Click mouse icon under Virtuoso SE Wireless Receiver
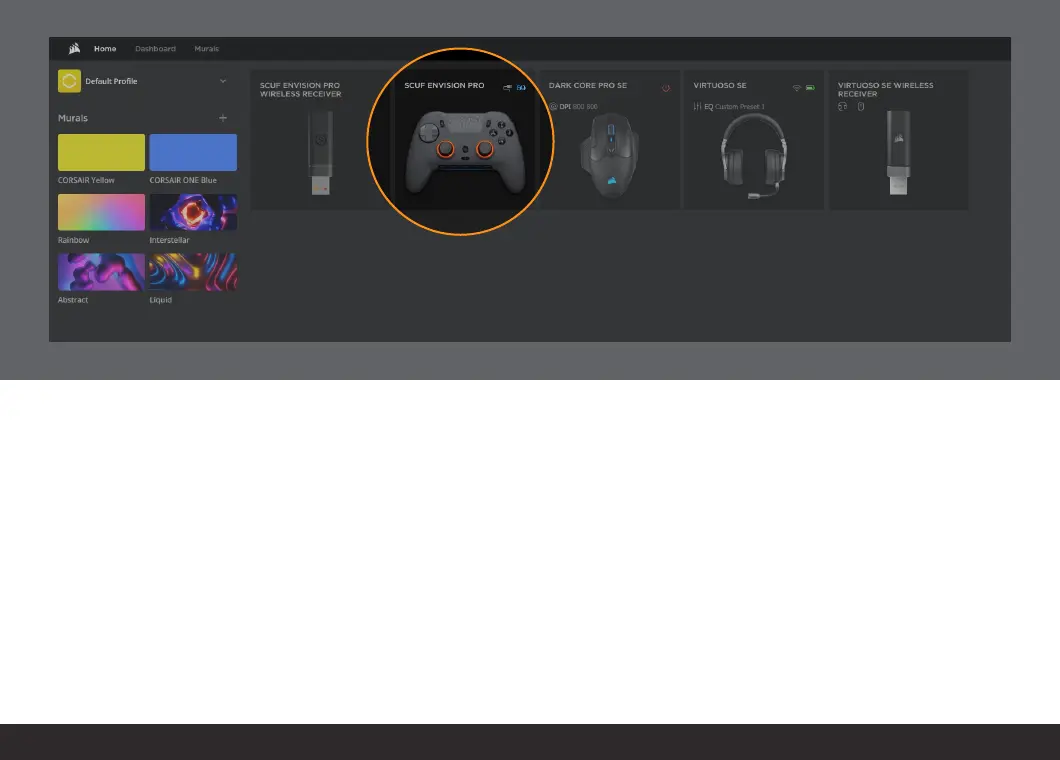This screenshot has width=1060, height=760. coord(861,107)
